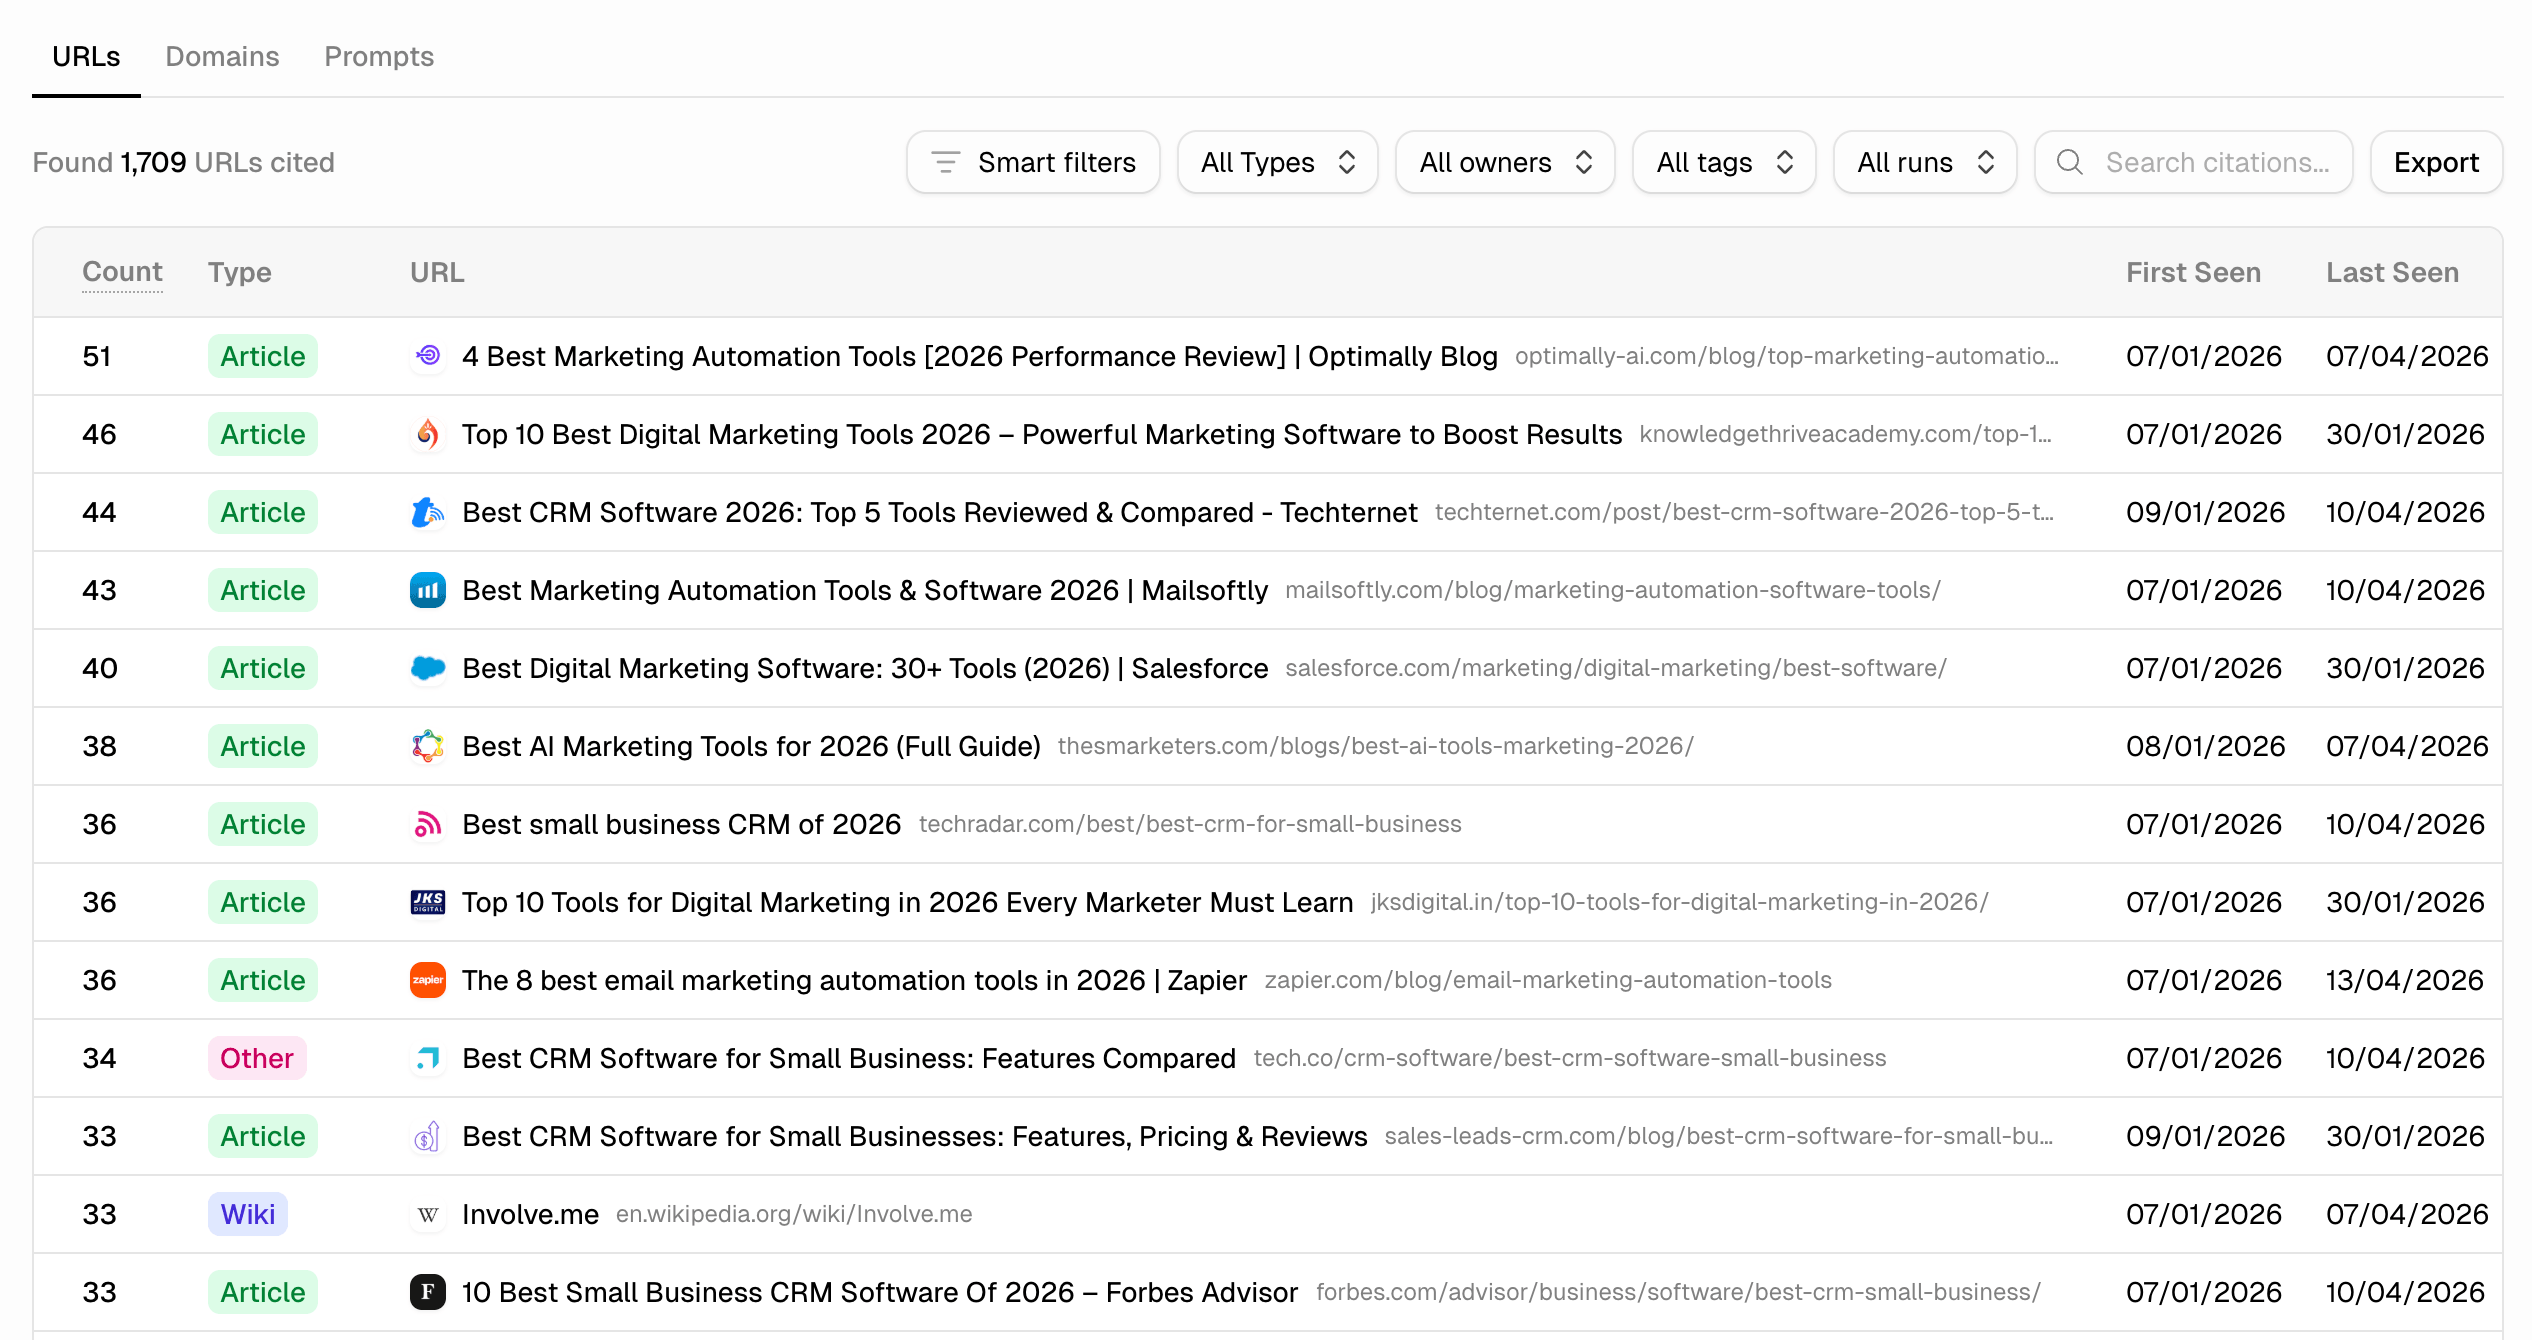
Task: Open the Involve.me Wikipedia entry
Action: [530, 1214]
